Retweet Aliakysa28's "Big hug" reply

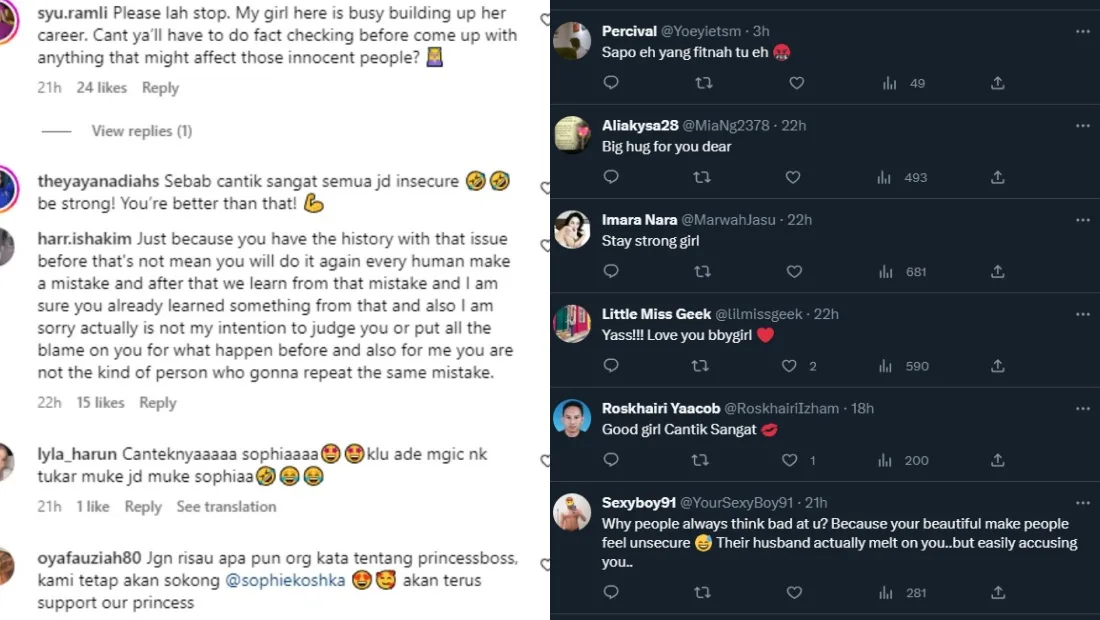[703, 178]
